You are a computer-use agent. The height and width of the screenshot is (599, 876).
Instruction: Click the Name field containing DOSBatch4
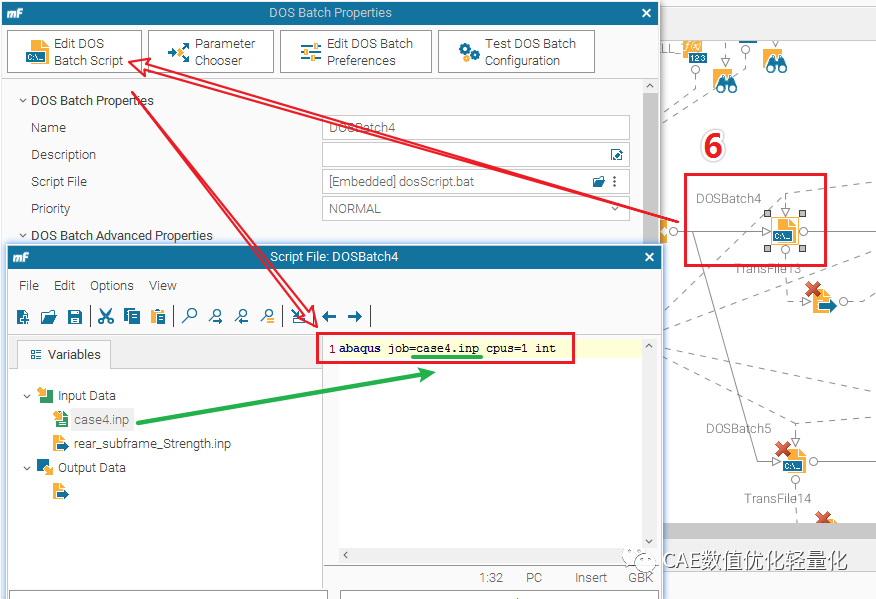(476, 127)
